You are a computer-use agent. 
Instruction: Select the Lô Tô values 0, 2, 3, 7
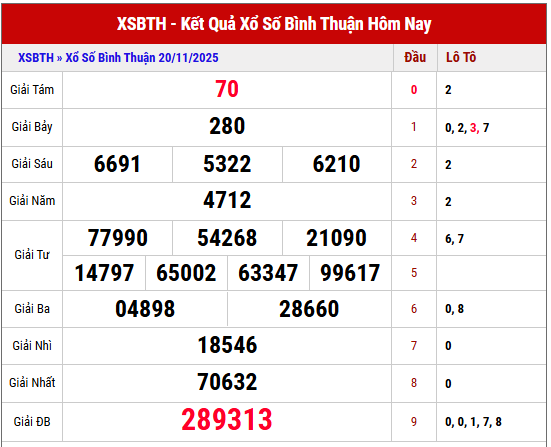[x=467, y=128]
